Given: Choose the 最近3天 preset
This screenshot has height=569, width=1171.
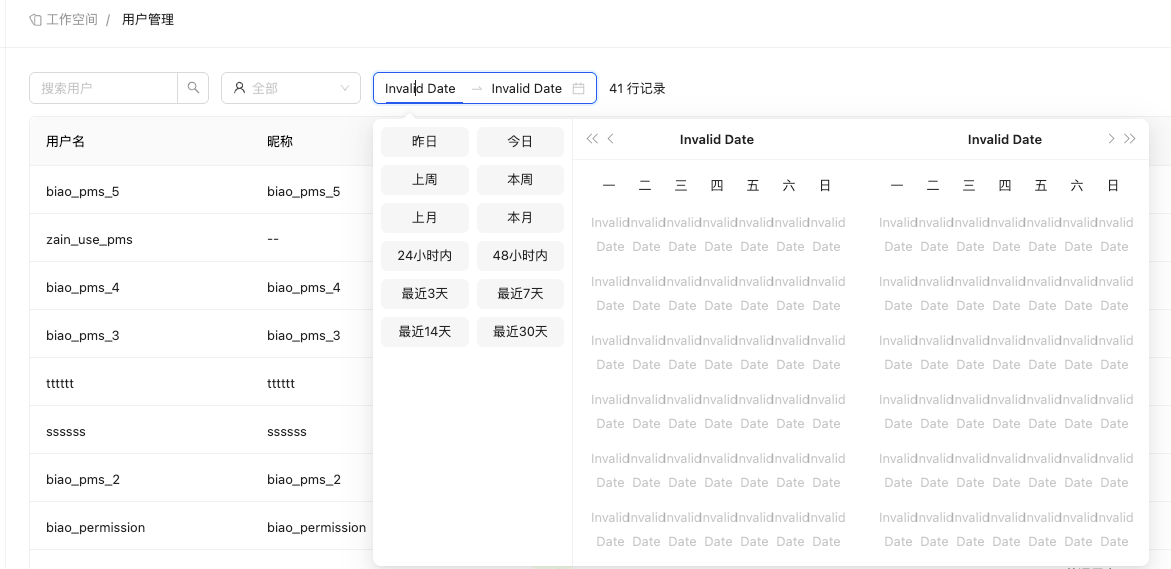Looking at the screenshot, I should tap(425, 294).
